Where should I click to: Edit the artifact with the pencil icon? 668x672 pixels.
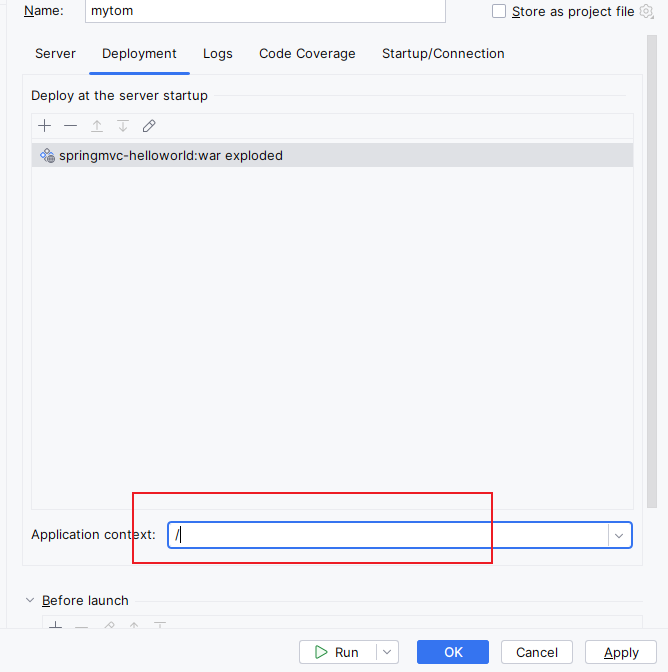(149, 126)
